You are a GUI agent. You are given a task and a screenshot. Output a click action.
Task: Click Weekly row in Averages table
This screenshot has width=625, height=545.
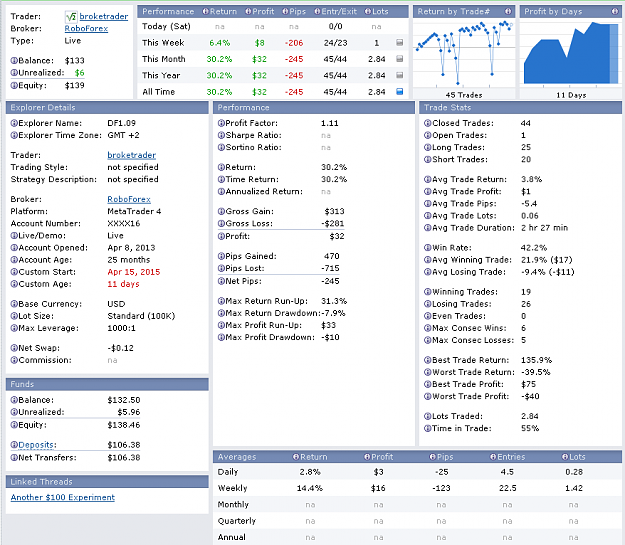click(417, 488)
